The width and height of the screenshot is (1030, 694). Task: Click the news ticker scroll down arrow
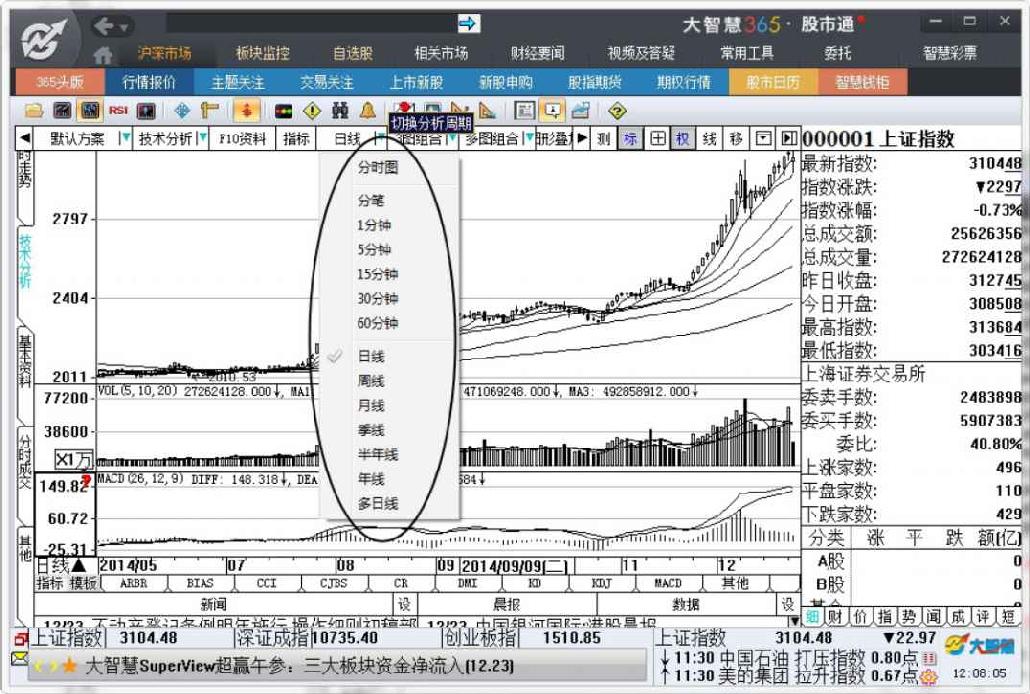pyautogui.click(x=794, y=621)
